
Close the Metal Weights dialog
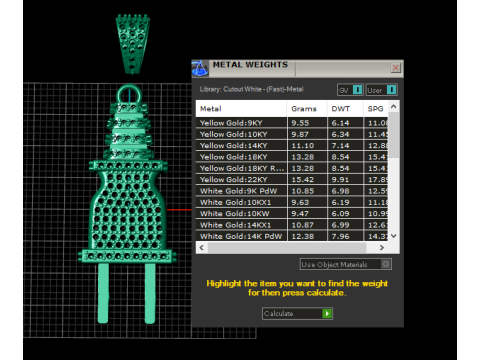395,68
